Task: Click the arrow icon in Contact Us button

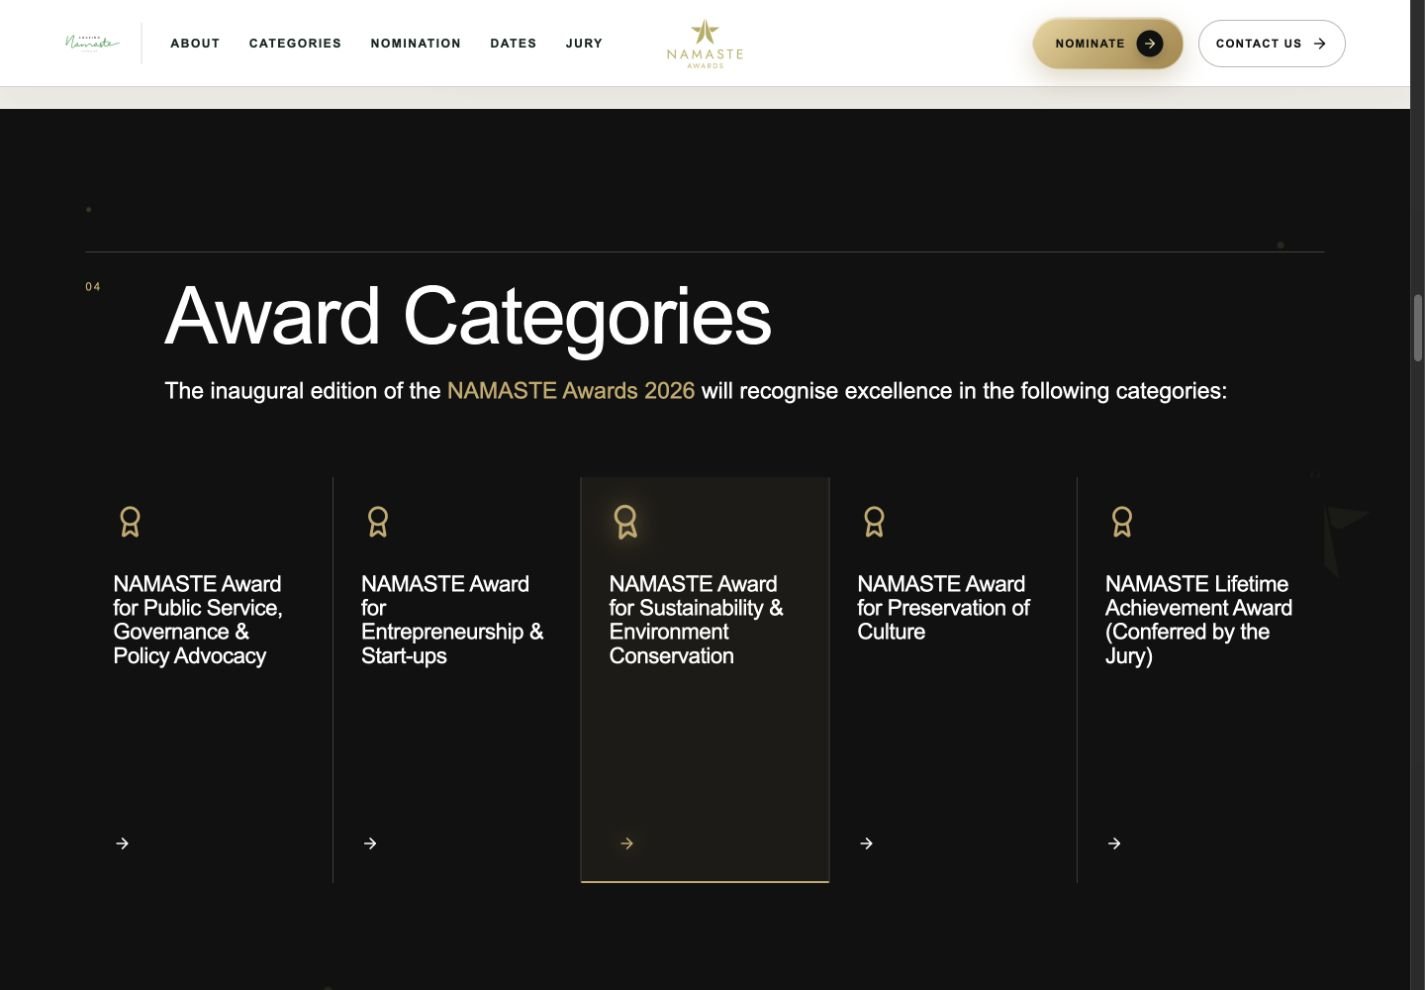Action: [x=1320, y=44]
